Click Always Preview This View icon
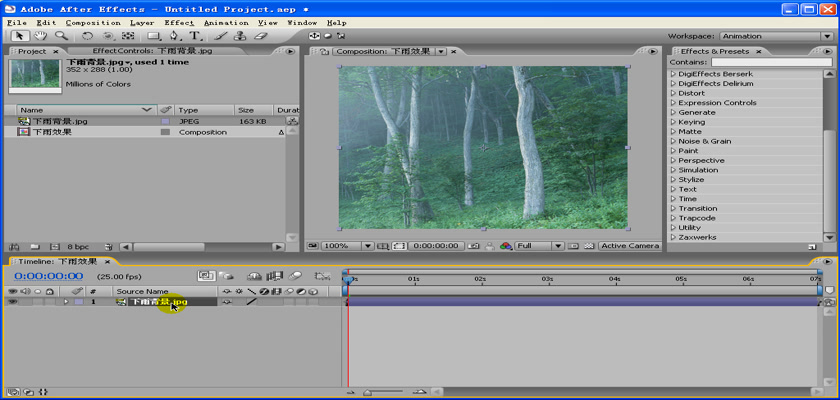 (313, 246)
